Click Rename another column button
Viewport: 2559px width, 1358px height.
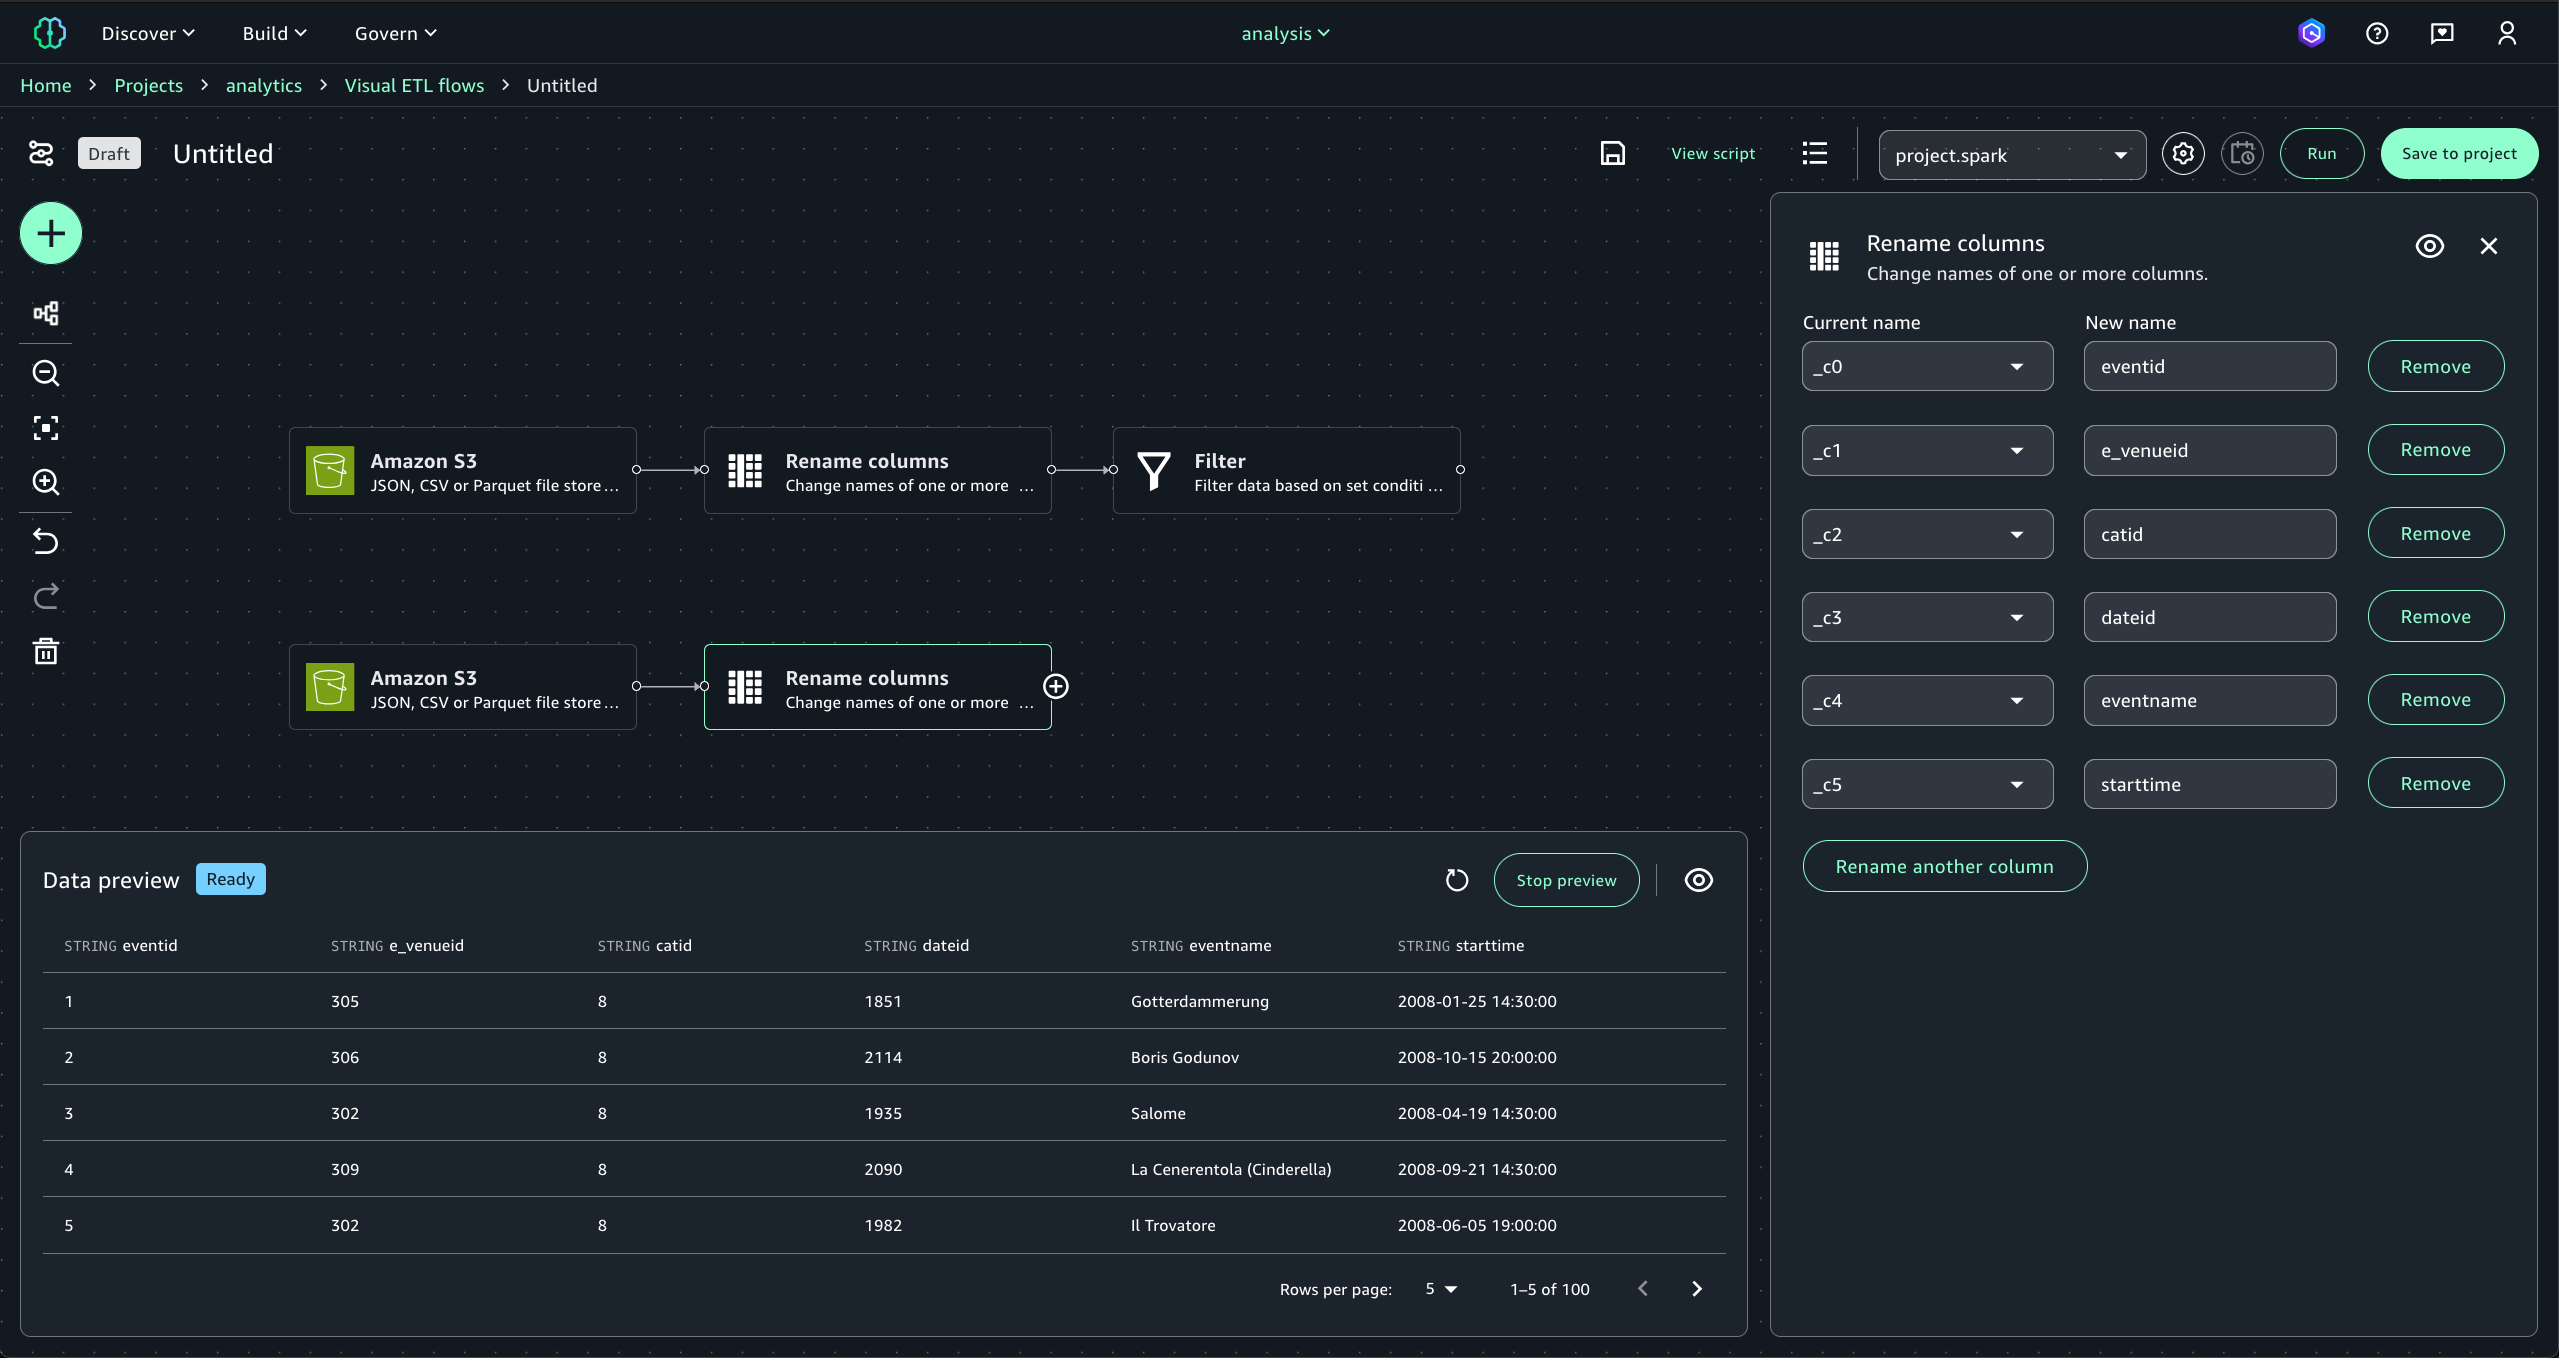[1944, 867]
